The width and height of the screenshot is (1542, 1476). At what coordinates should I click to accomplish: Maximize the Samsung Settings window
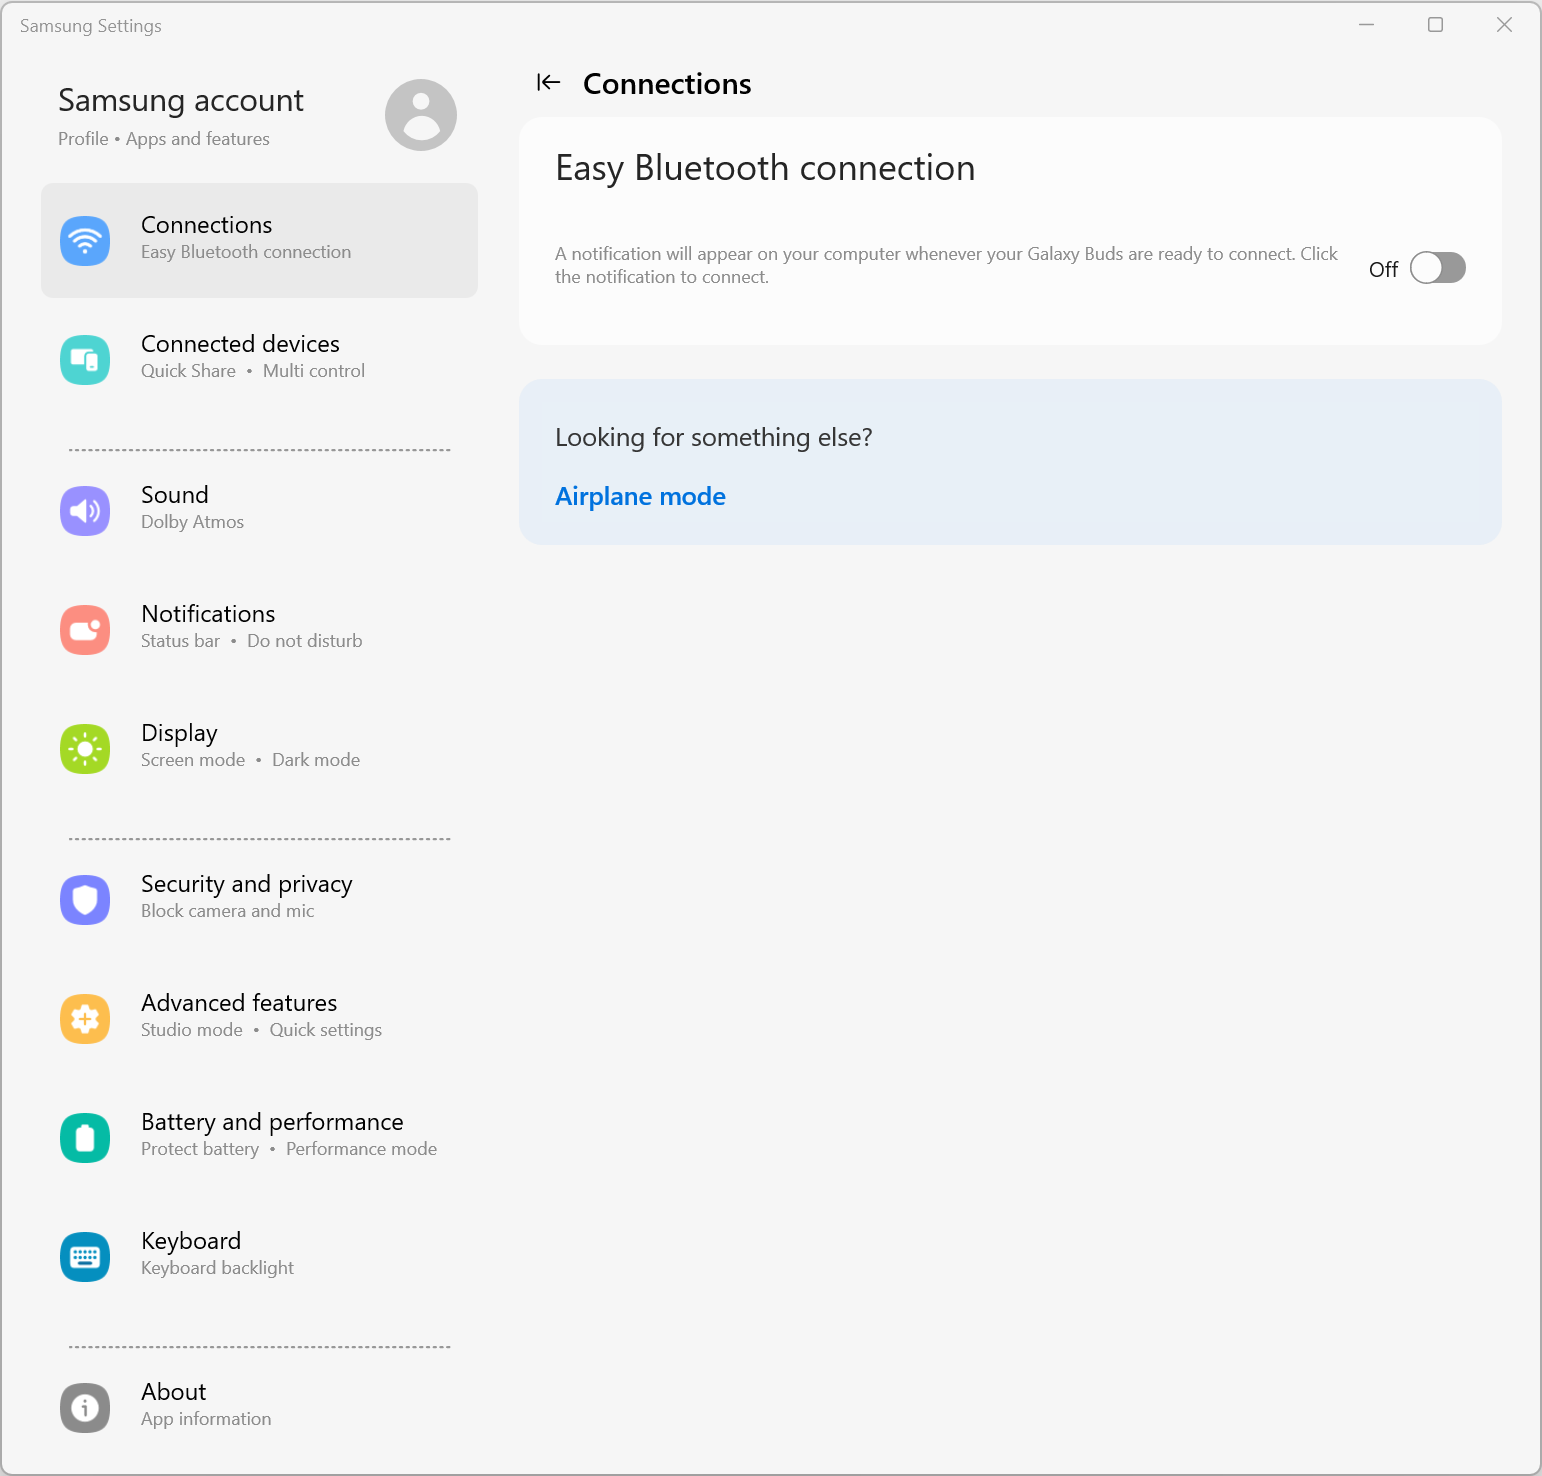click(1435, 25)
